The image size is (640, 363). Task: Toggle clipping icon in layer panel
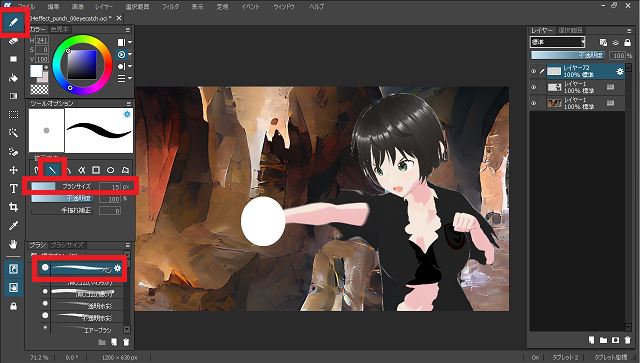616,42
